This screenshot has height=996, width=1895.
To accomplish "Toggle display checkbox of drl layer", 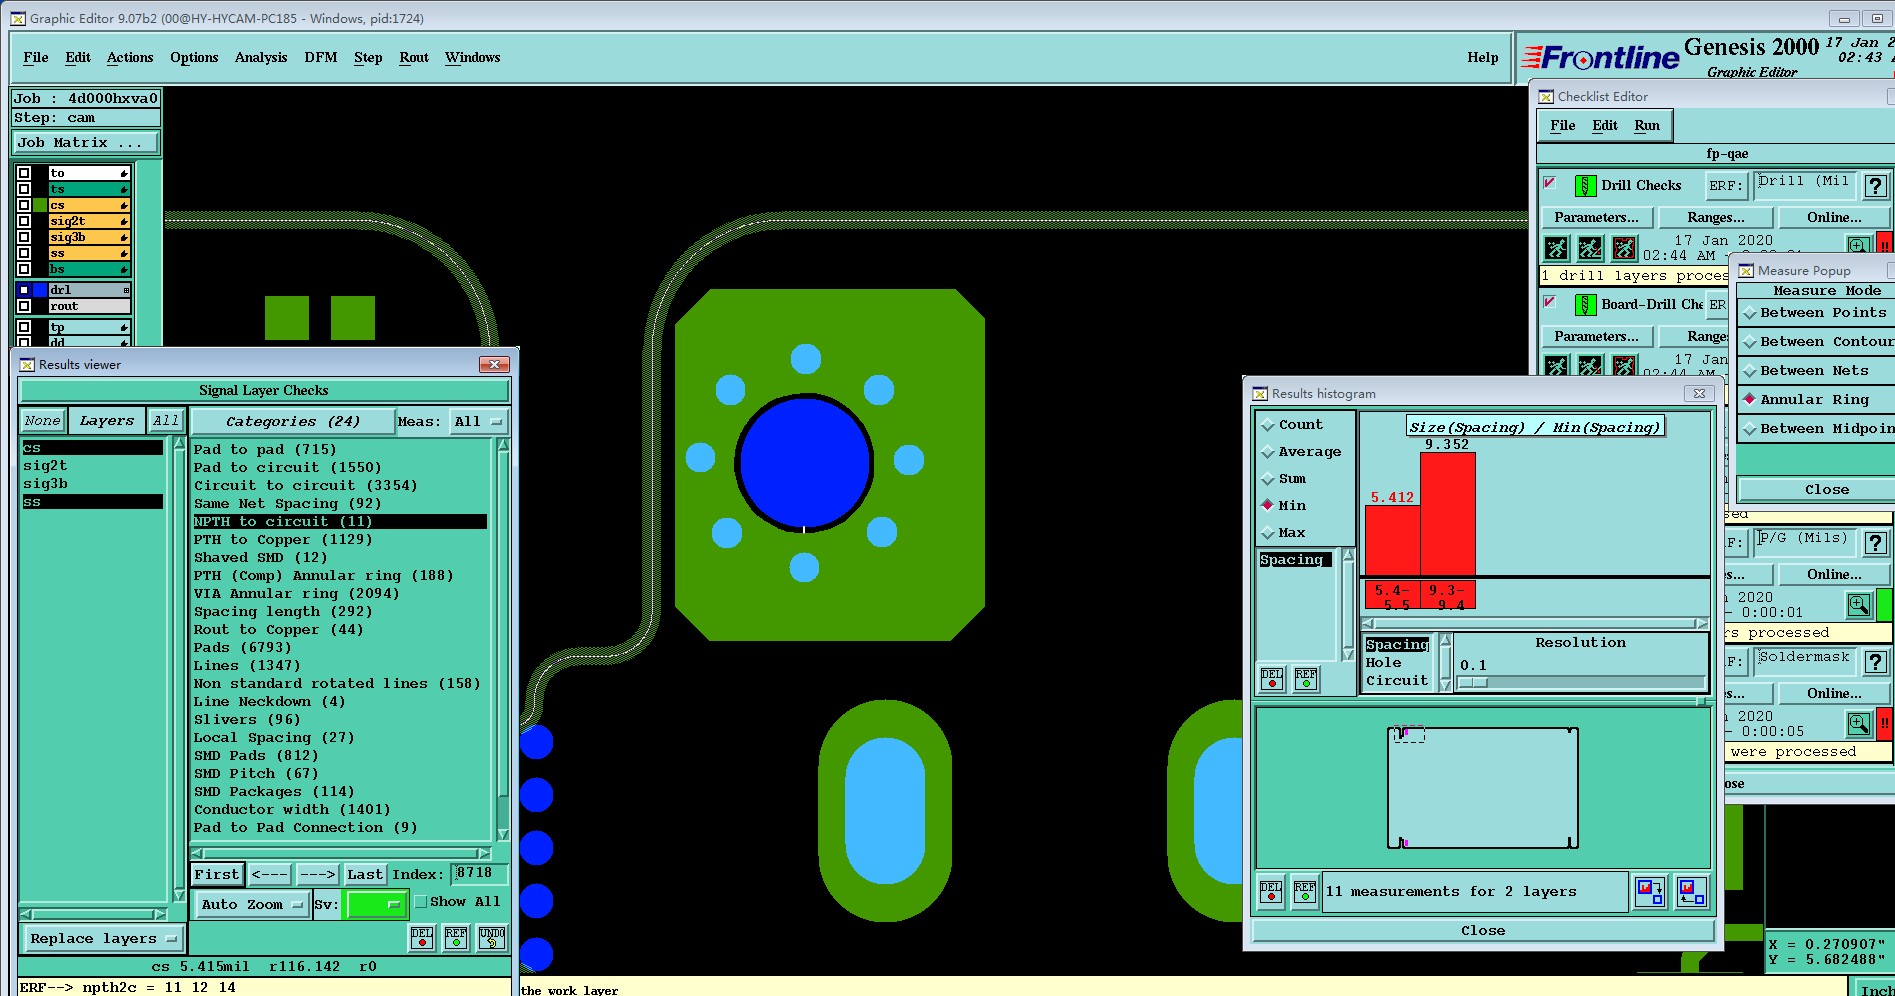I will click(x=24, y=290).
